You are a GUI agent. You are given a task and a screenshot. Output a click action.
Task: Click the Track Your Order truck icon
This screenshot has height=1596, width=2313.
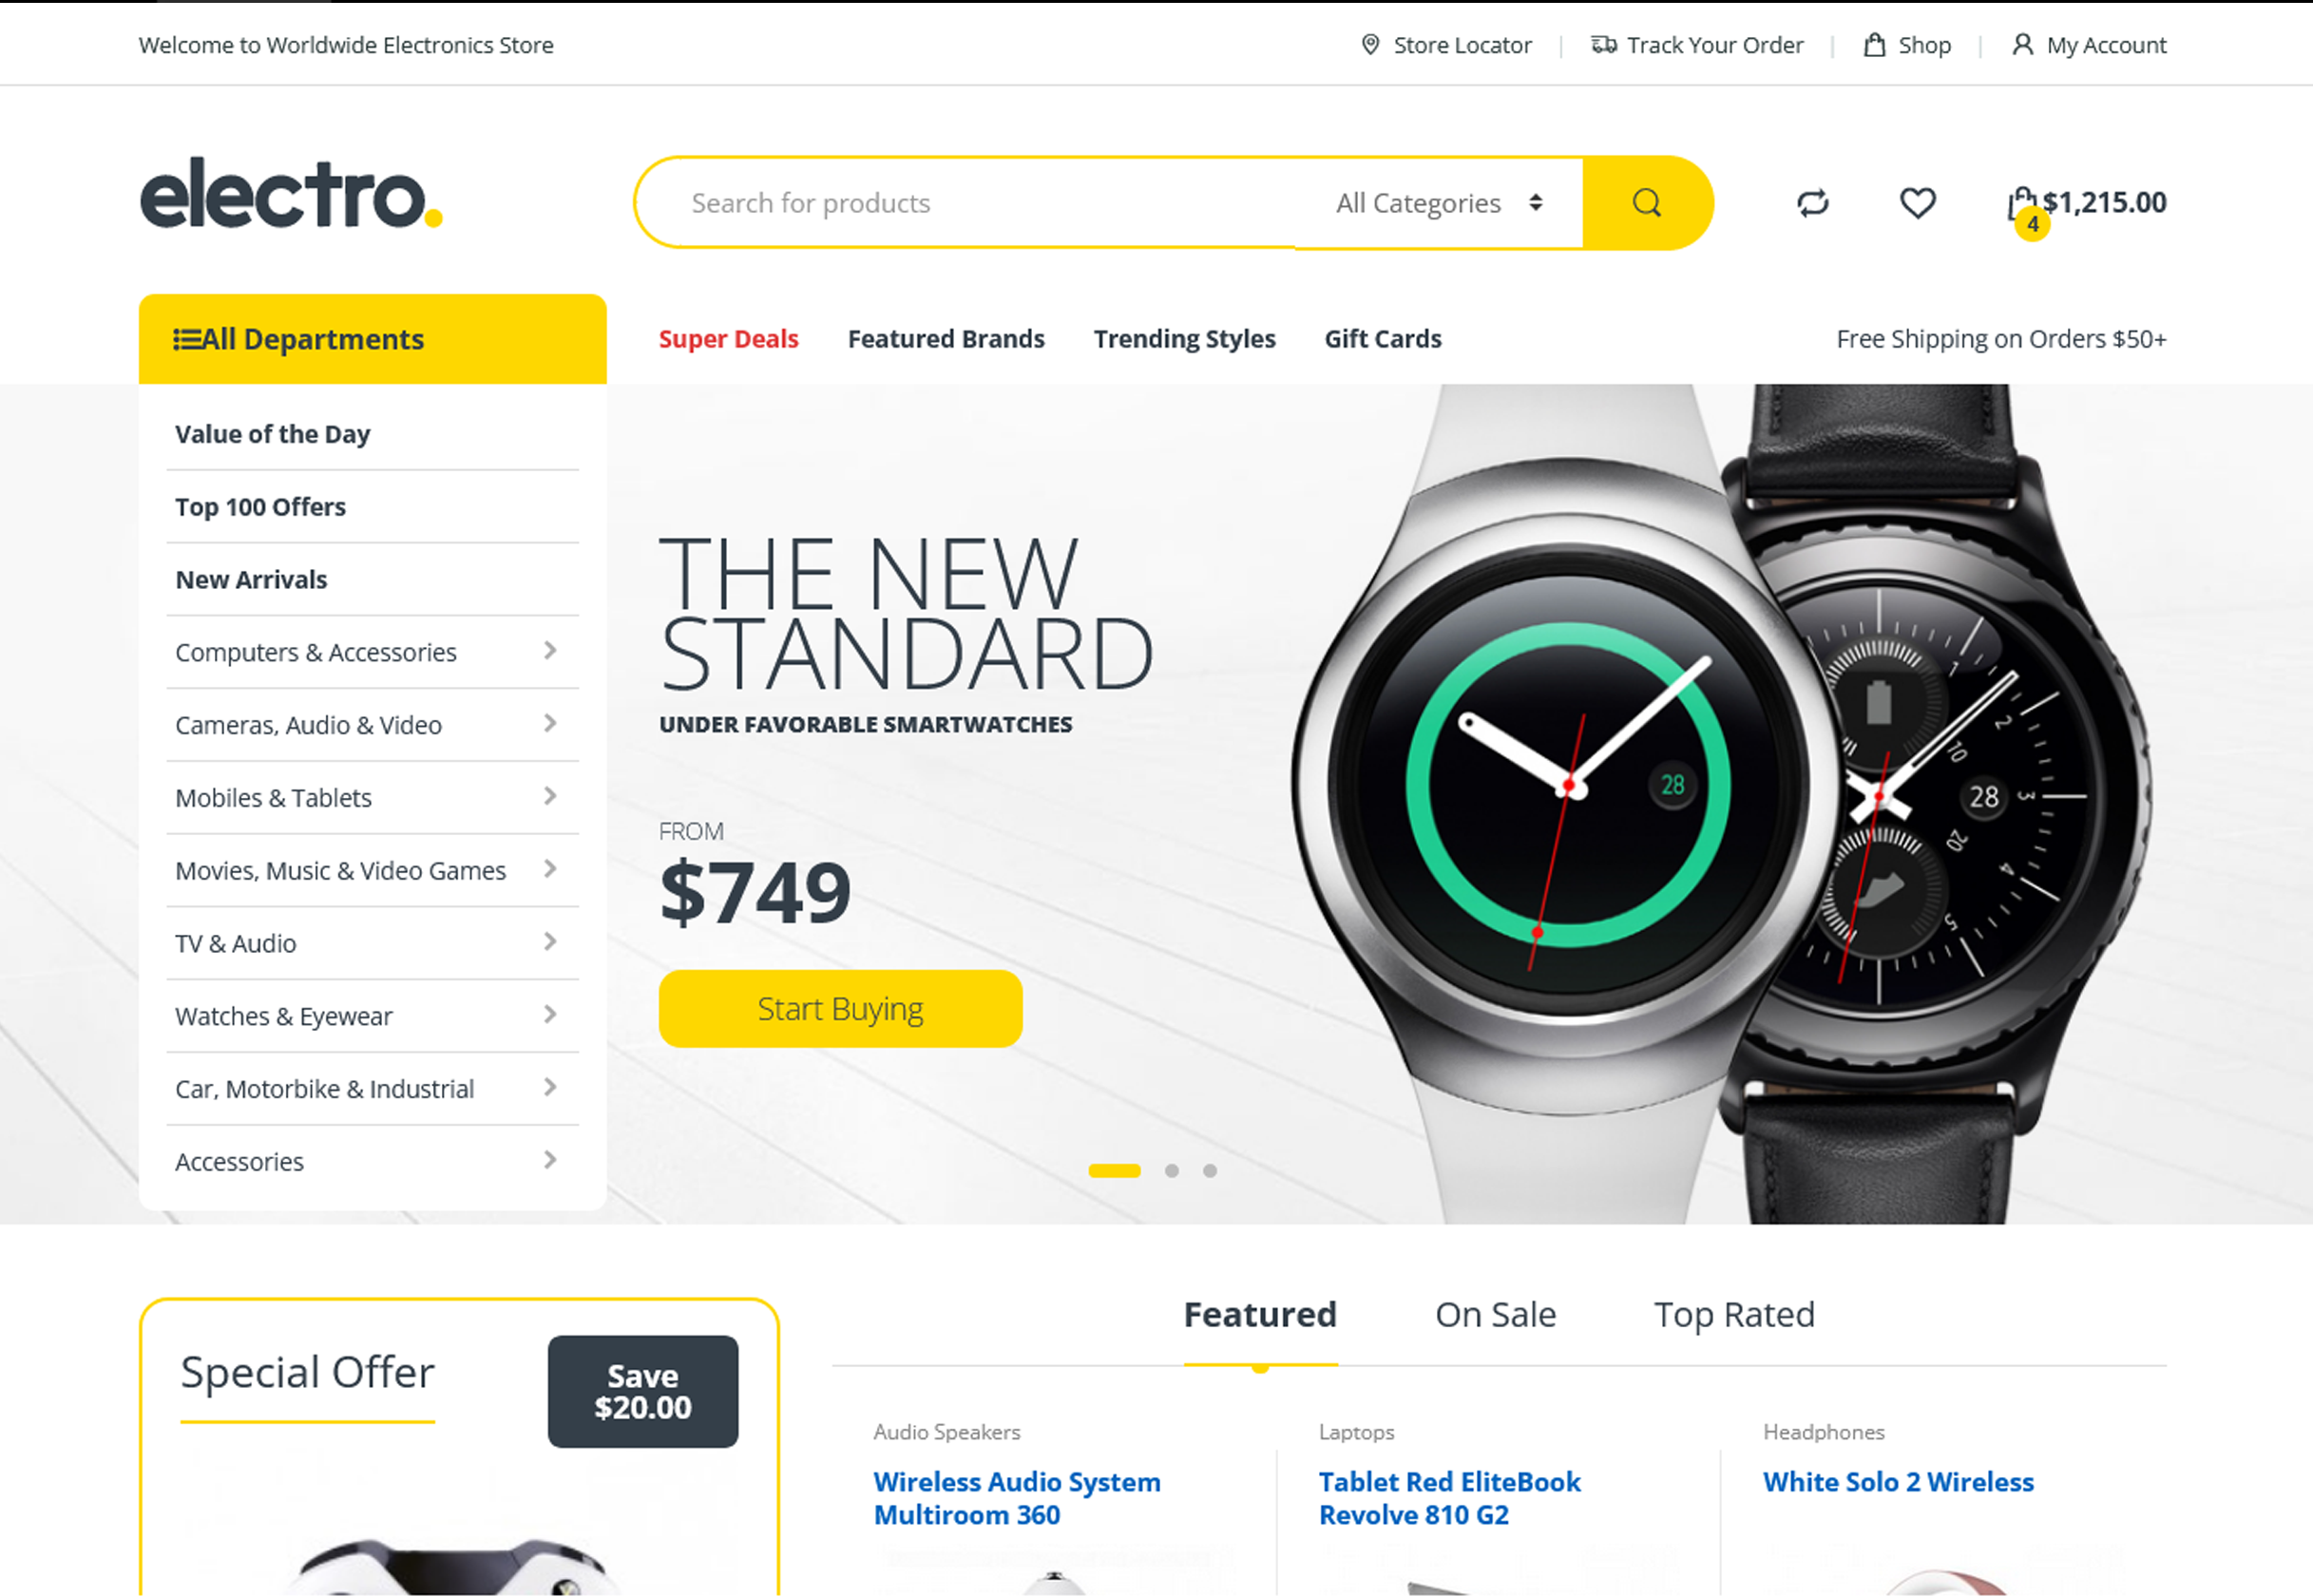coord(1603,45)
